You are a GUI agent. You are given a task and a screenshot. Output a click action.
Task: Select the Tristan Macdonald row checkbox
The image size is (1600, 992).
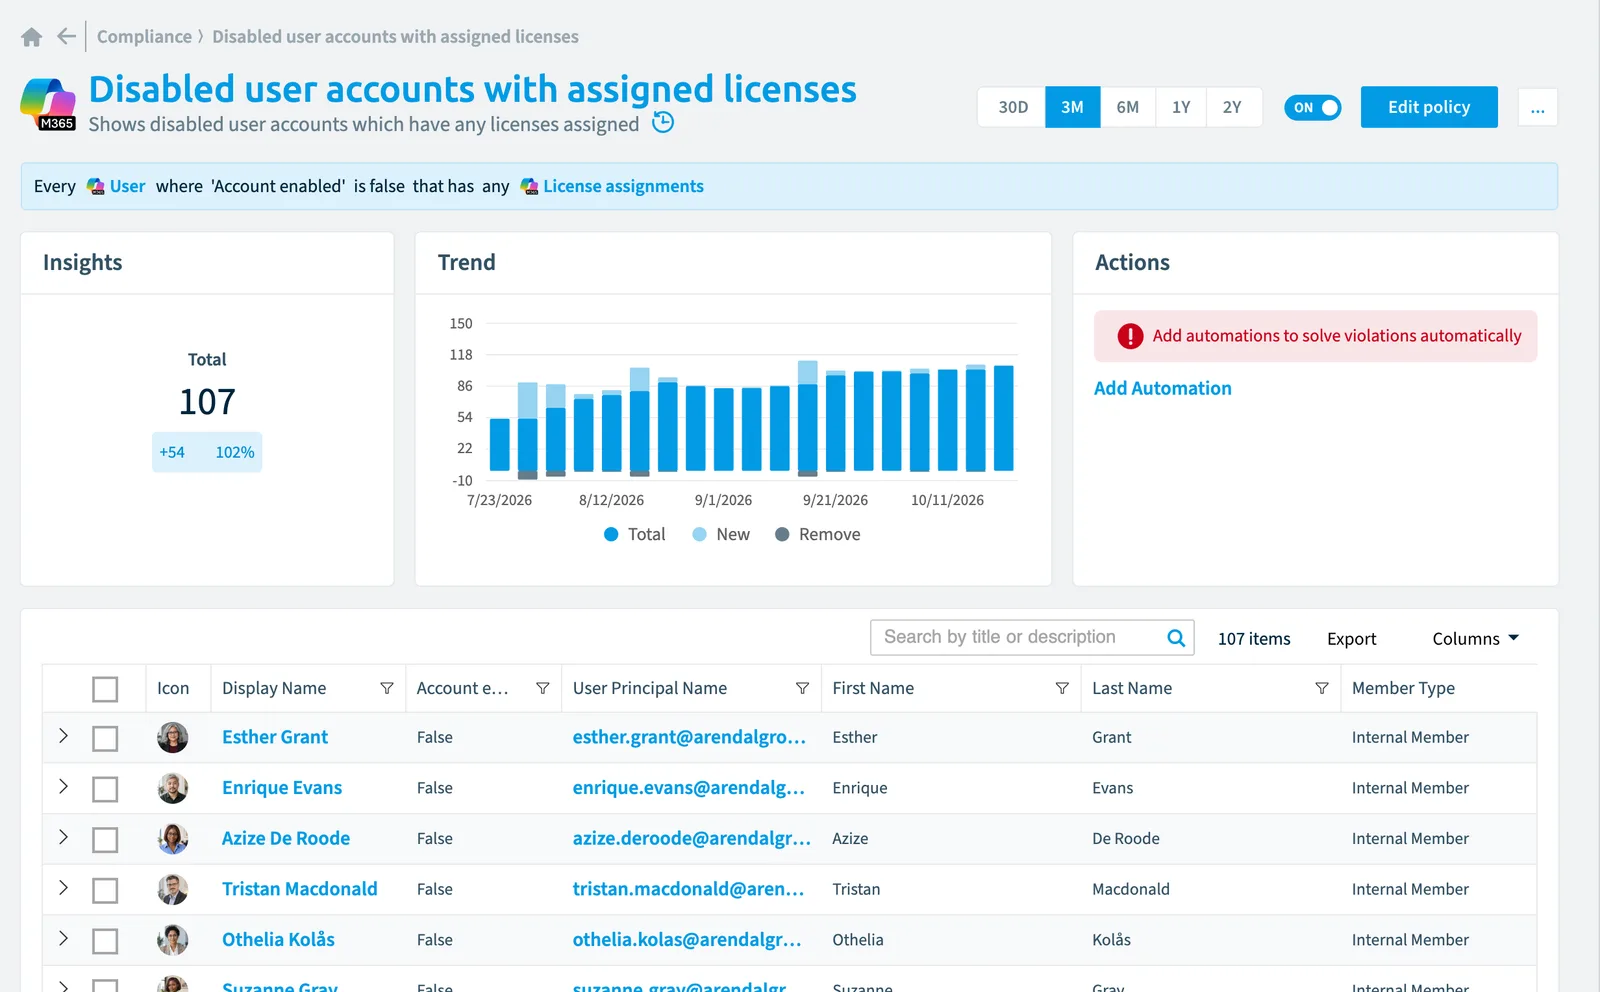pos(105,890)
